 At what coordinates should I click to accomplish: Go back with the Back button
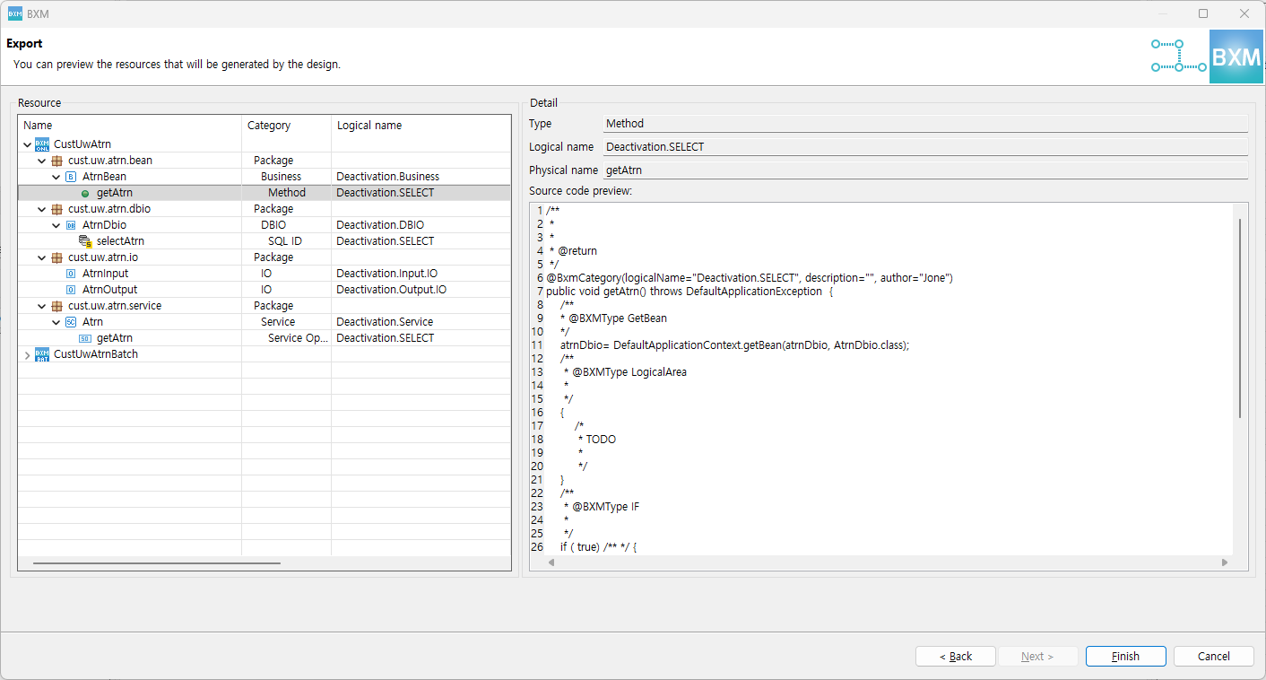(955, 656)
